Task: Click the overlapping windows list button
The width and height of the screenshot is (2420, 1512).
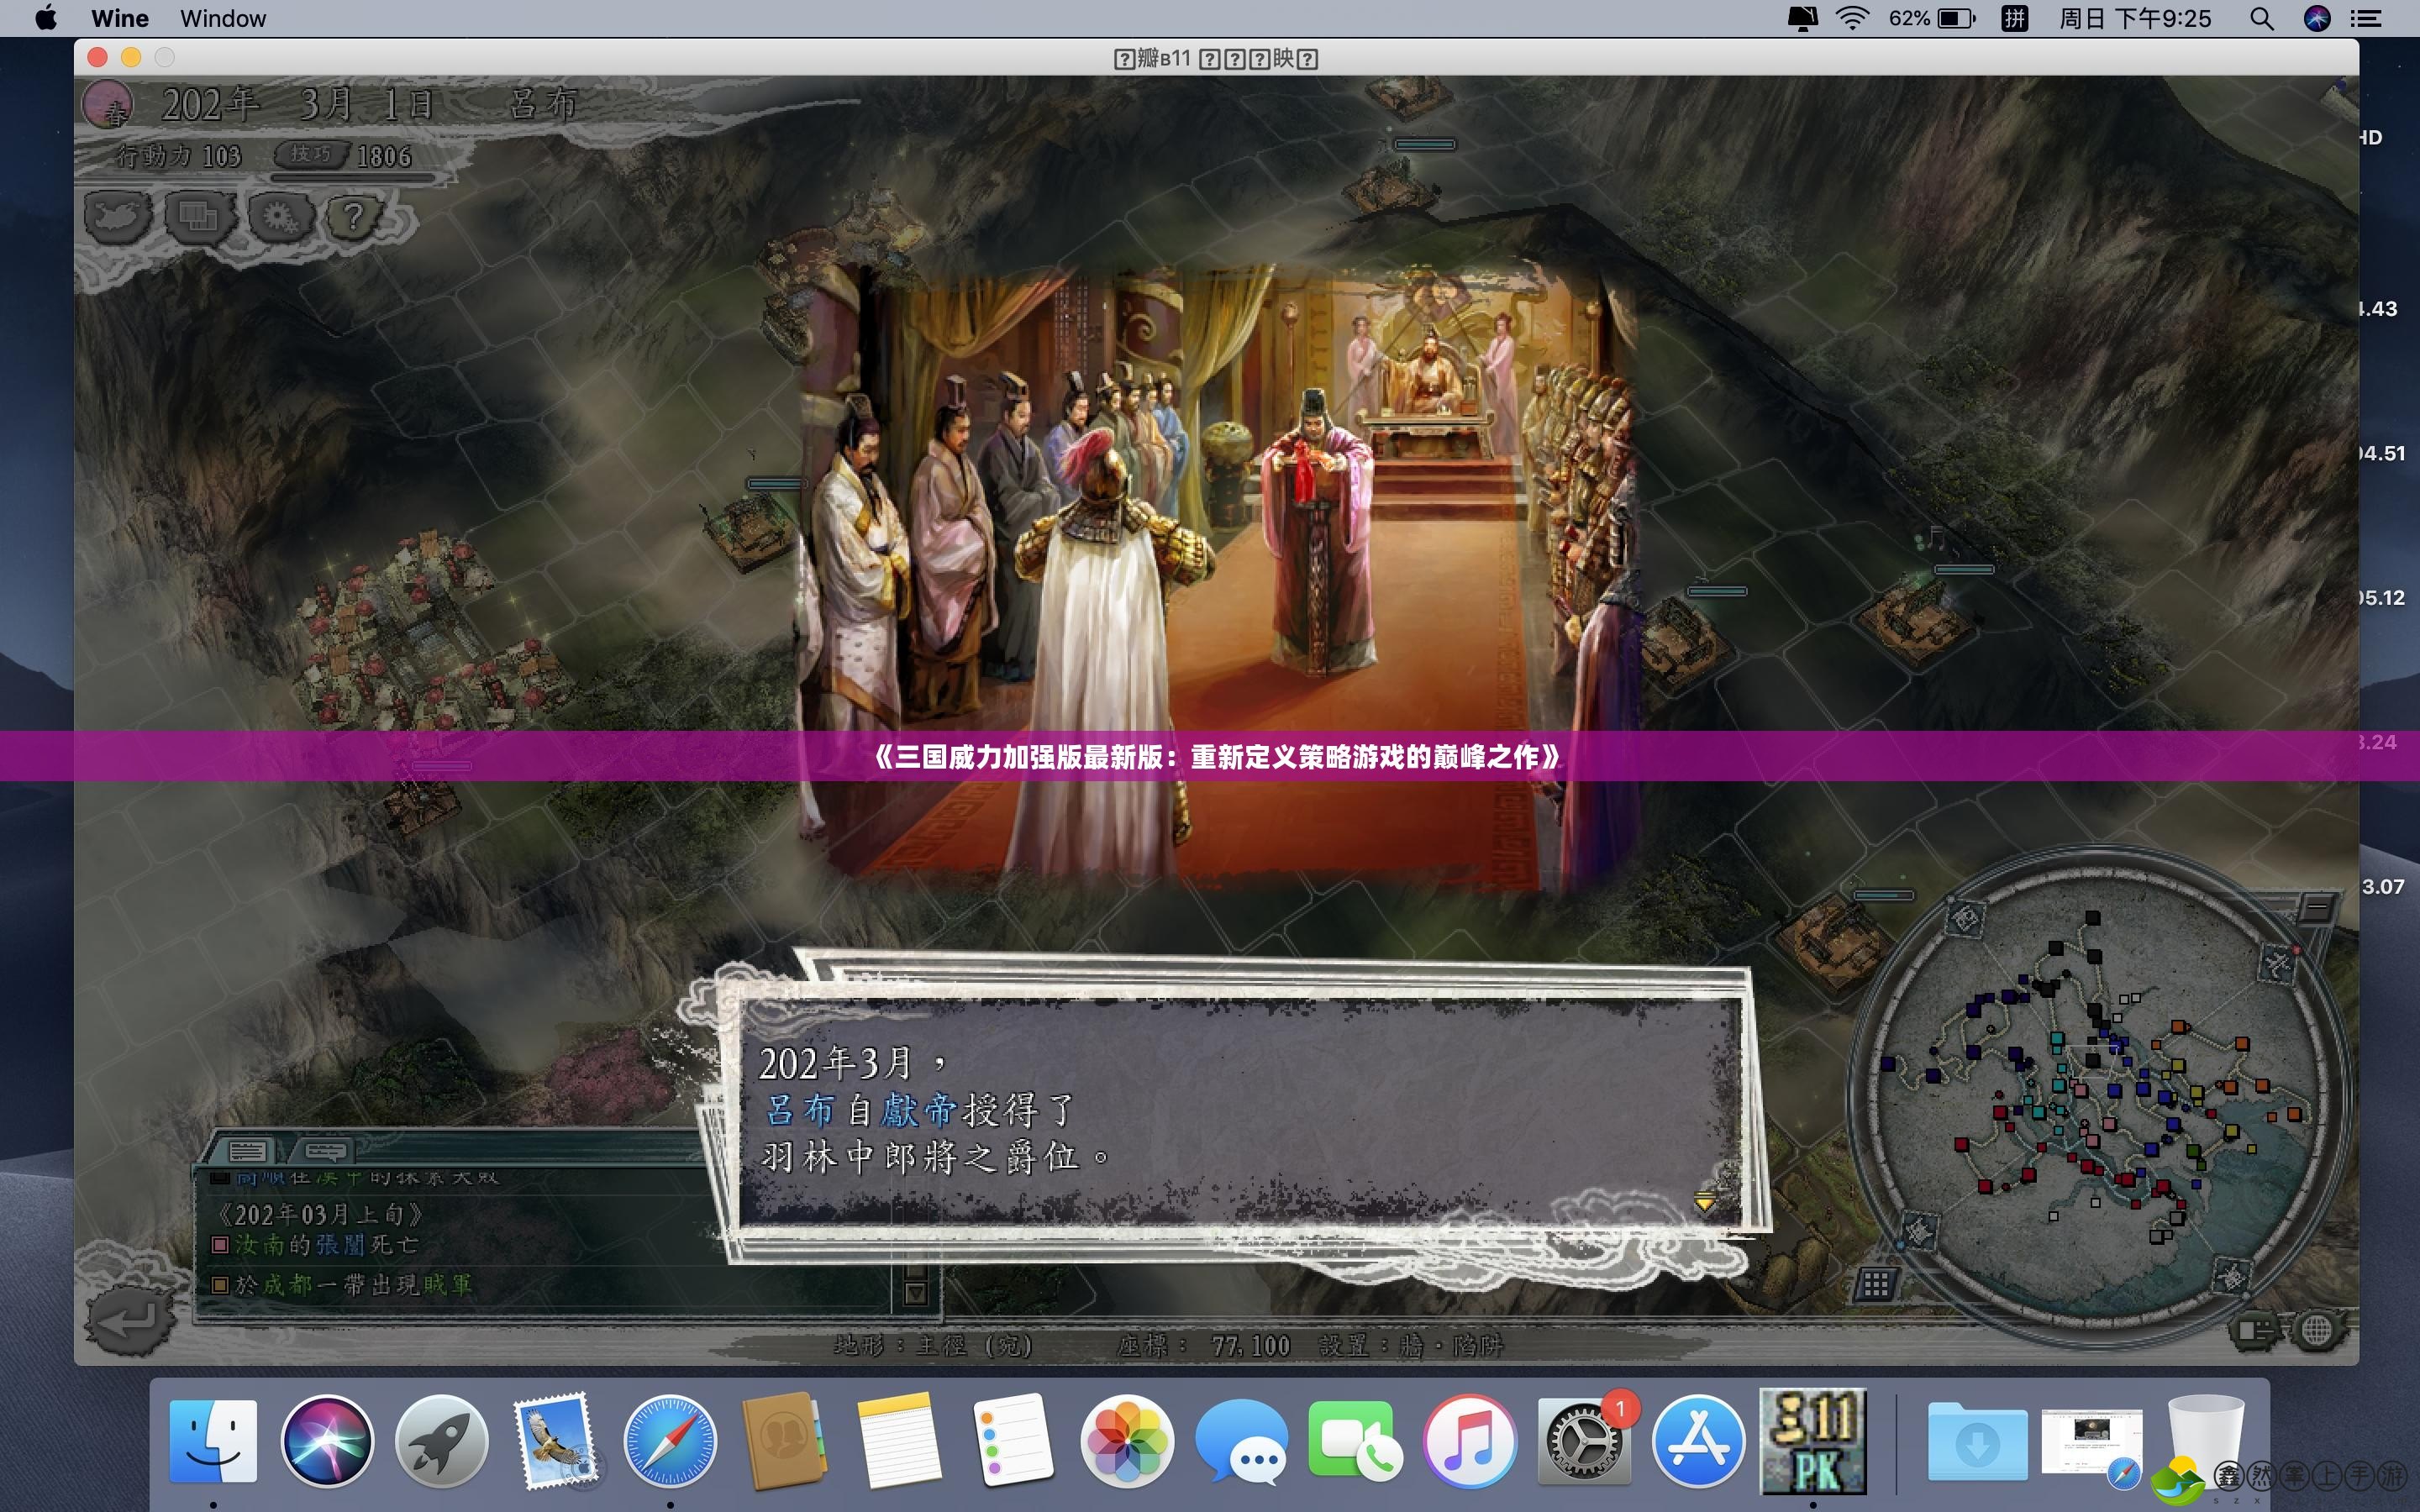Action: (198, 215)
